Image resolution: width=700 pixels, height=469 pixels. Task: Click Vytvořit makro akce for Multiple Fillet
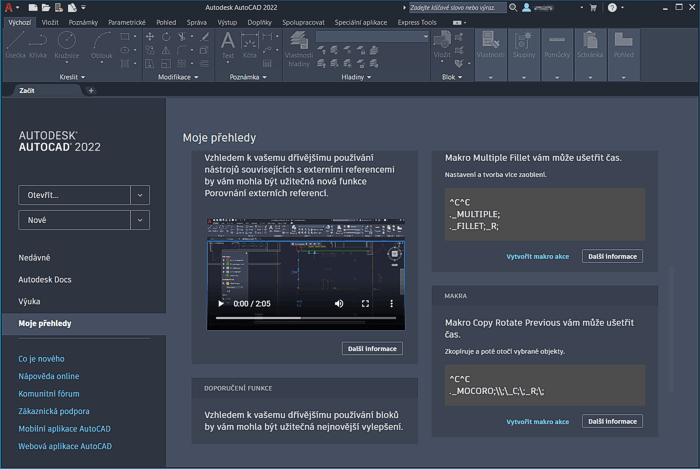click(x=538, y=256)
